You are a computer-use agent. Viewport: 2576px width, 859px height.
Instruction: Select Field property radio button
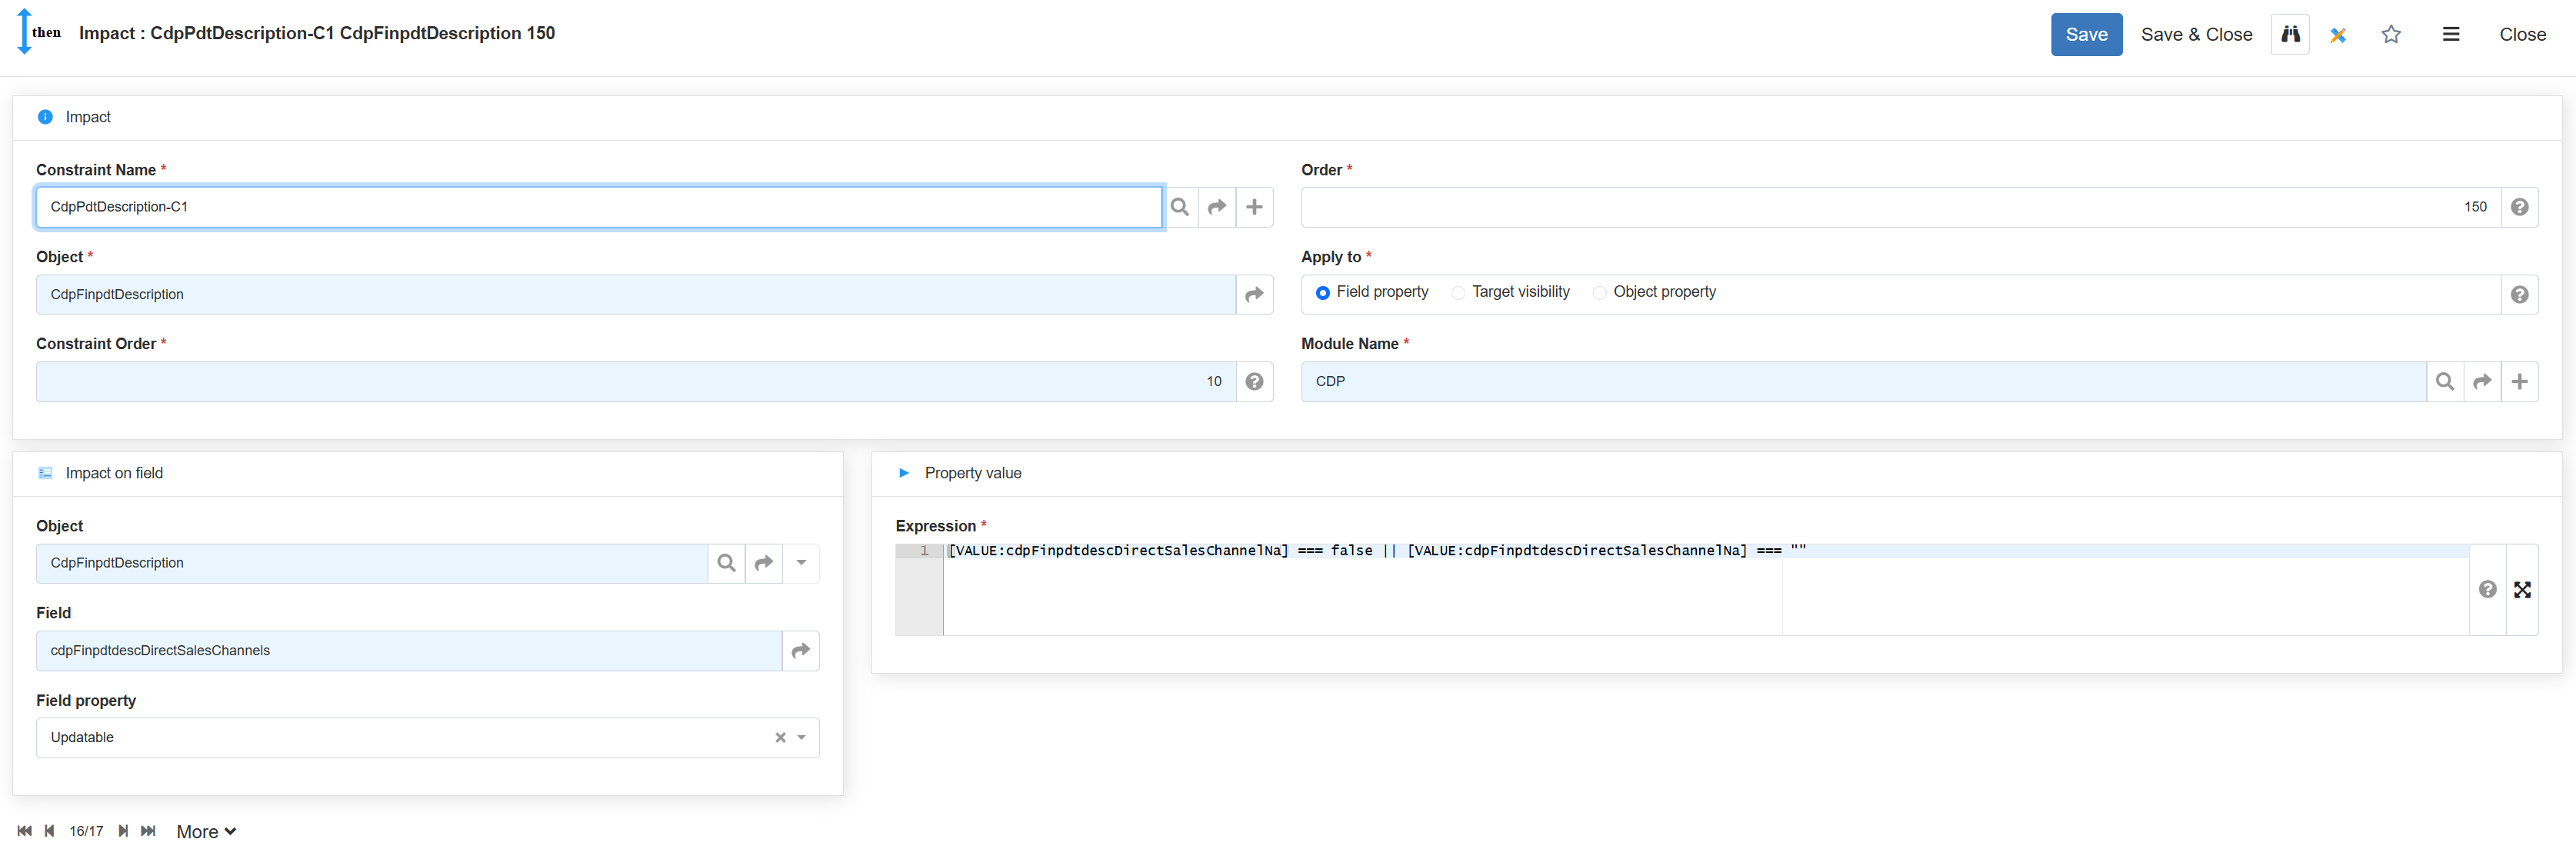[x=1322, y=293]
